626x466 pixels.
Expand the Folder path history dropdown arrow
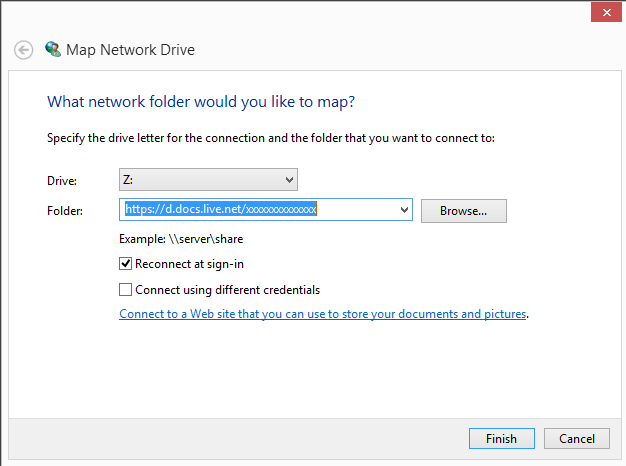click(404, 210)
